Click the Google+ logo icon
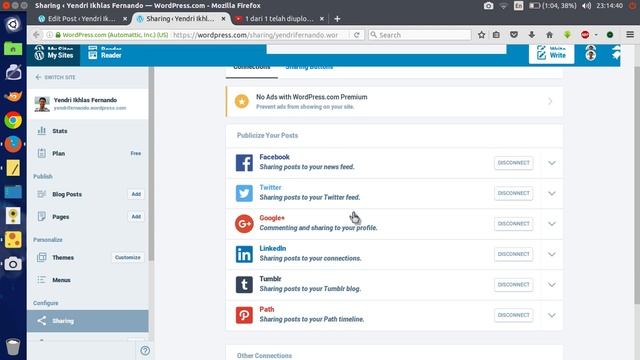640x360 pixels. click(x=244, y=224)
